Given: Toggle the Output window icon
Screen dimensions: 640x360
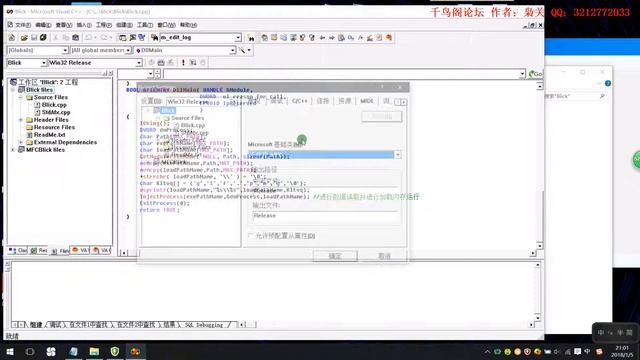Looking at the screenshot, I should pyautogui.click(x=132, y=38).
